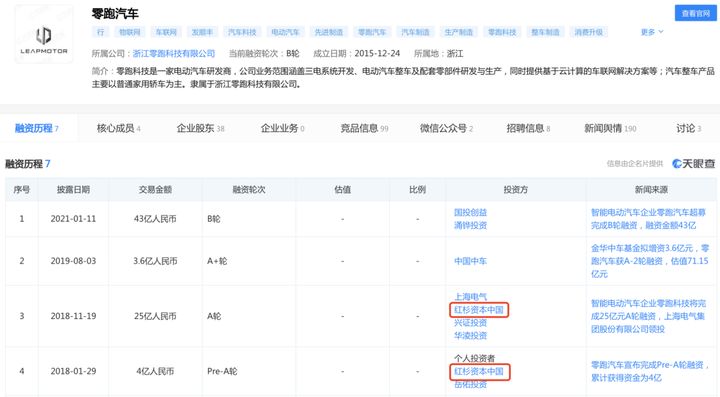This screenshot has height=397, width=720.
Task: Click the Leapmotor company logo
Action: click(44, 34)
